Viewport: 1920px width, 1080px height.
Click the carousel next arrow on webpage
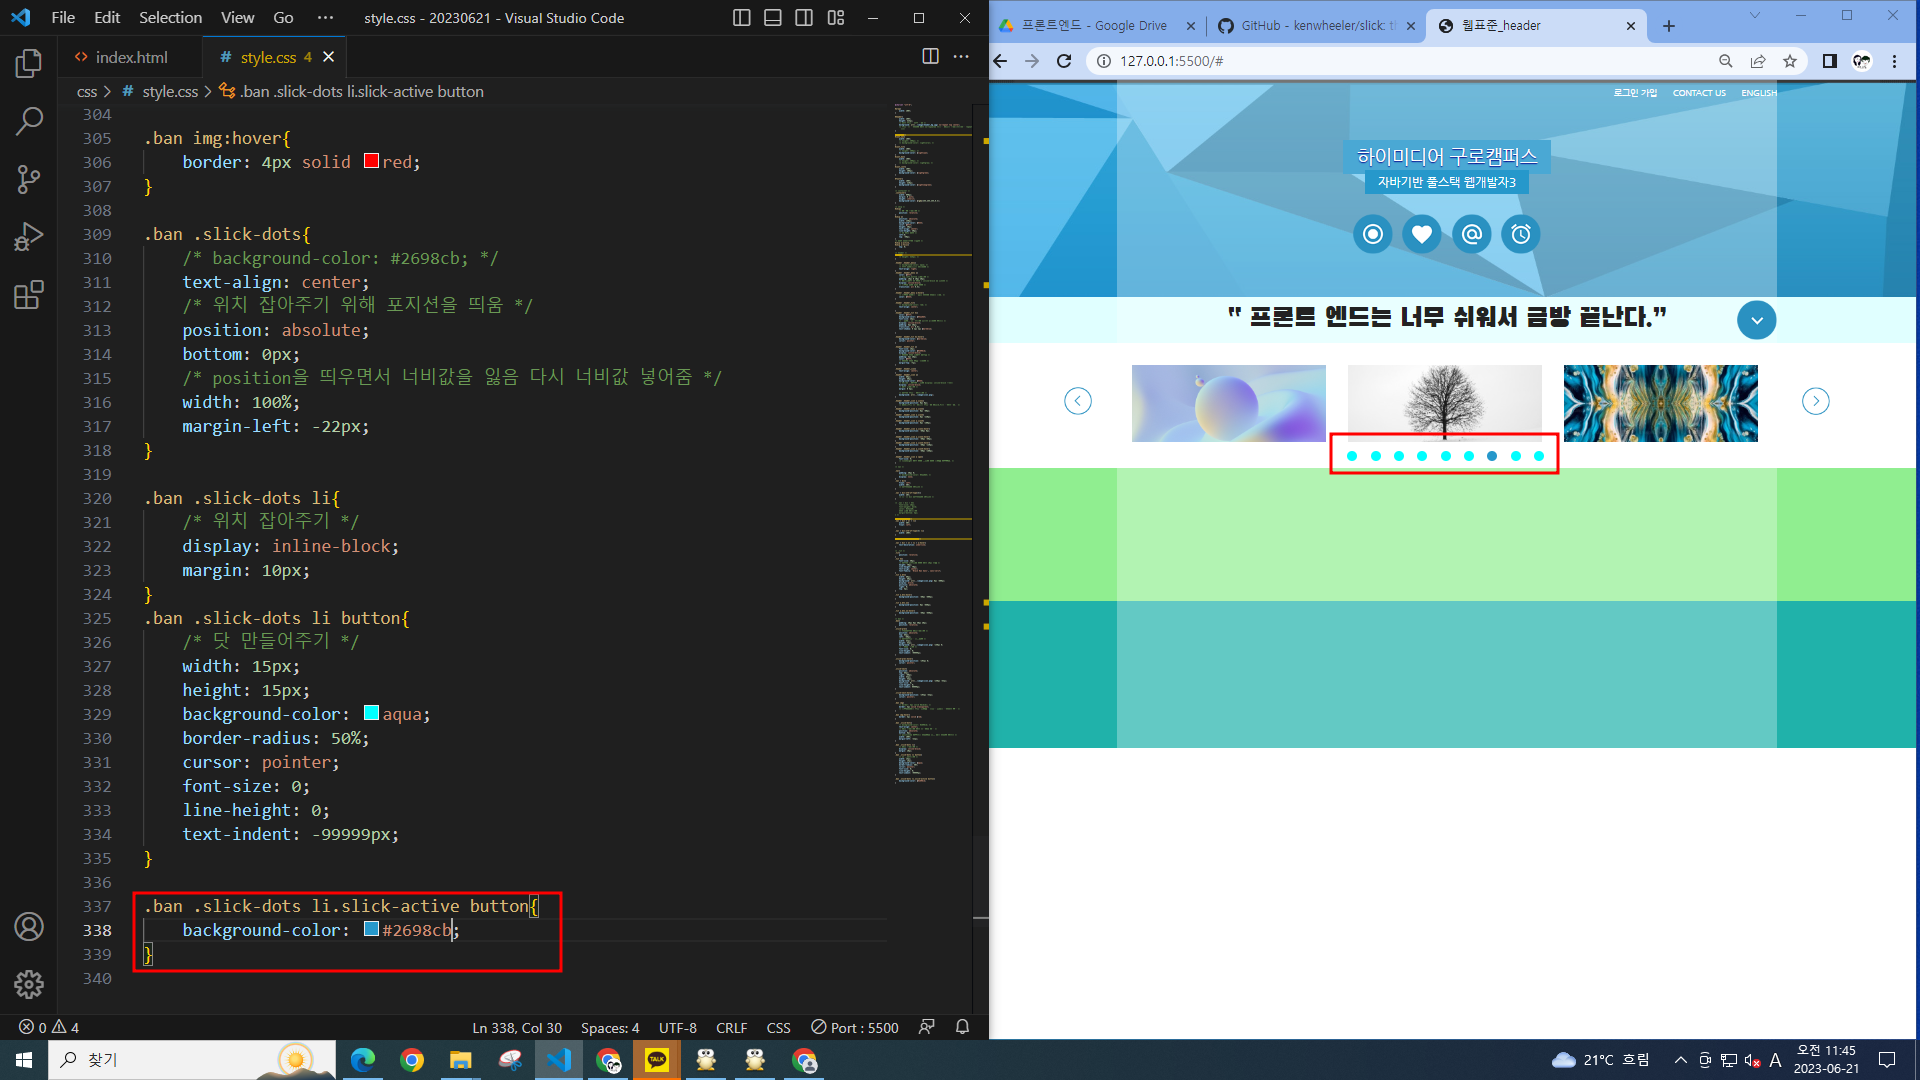point(1815,401)
